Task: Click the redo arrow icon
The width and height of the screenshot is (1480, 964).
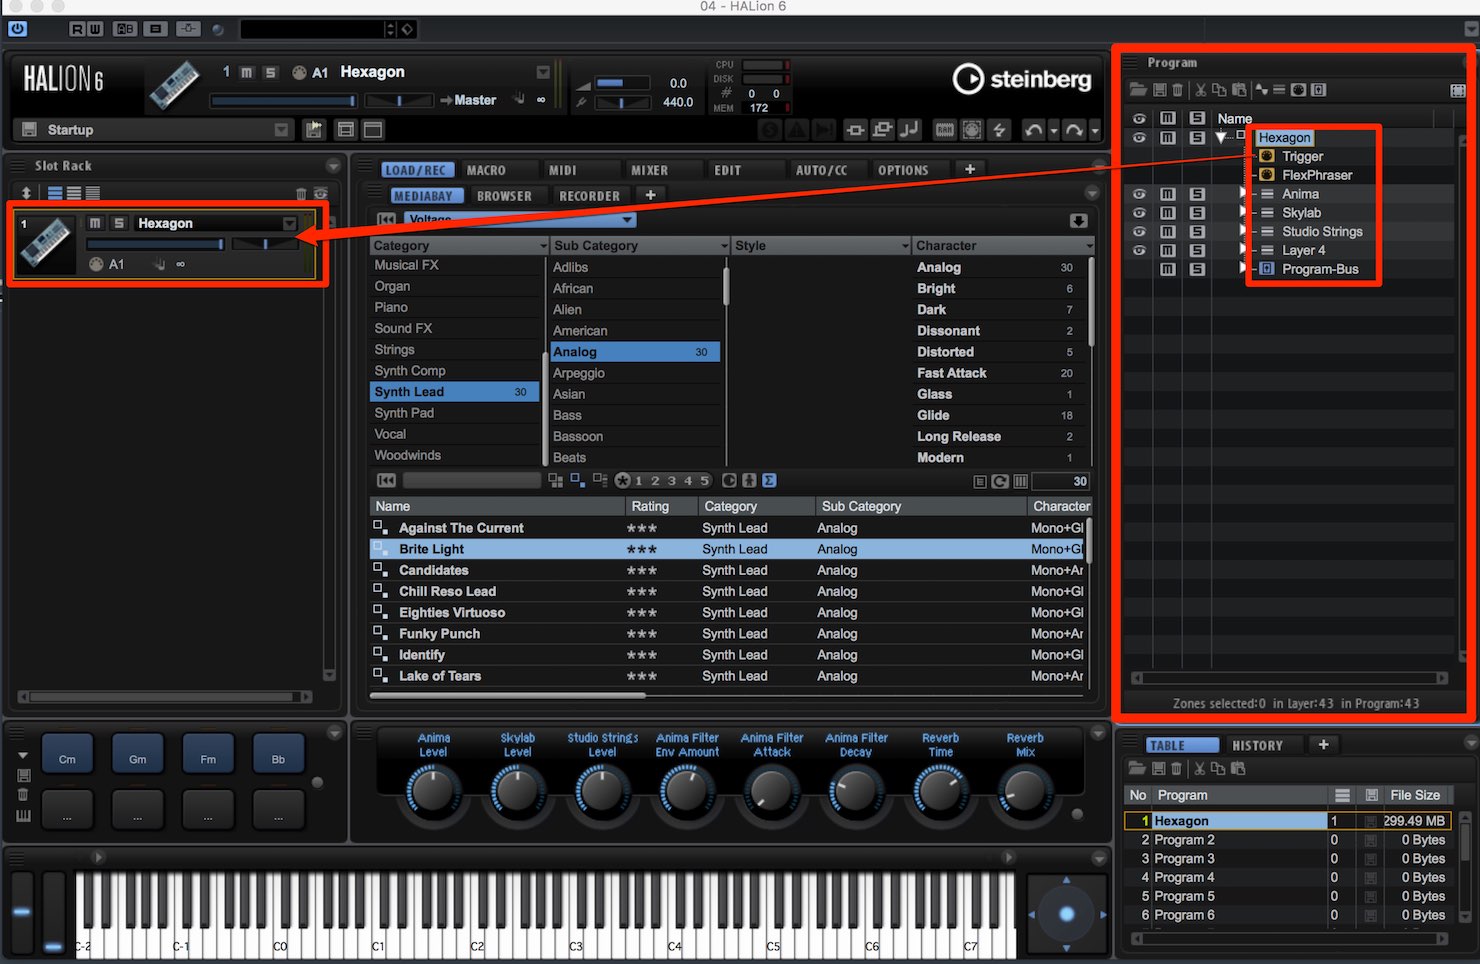Action: coord(1074,130)
